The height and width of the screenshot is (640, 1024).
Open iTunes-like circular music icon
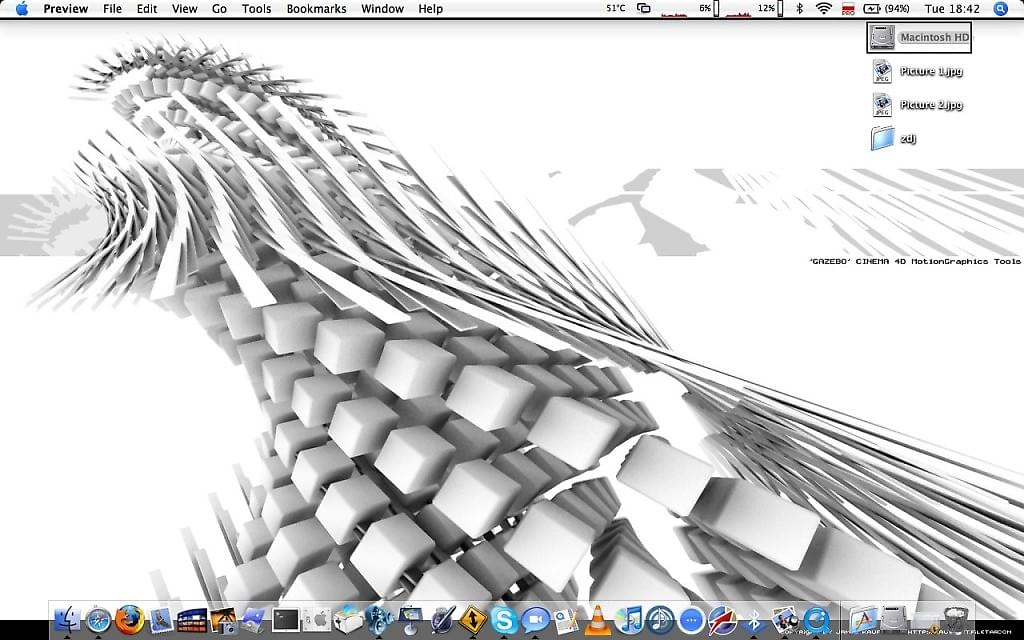[660, 619]
